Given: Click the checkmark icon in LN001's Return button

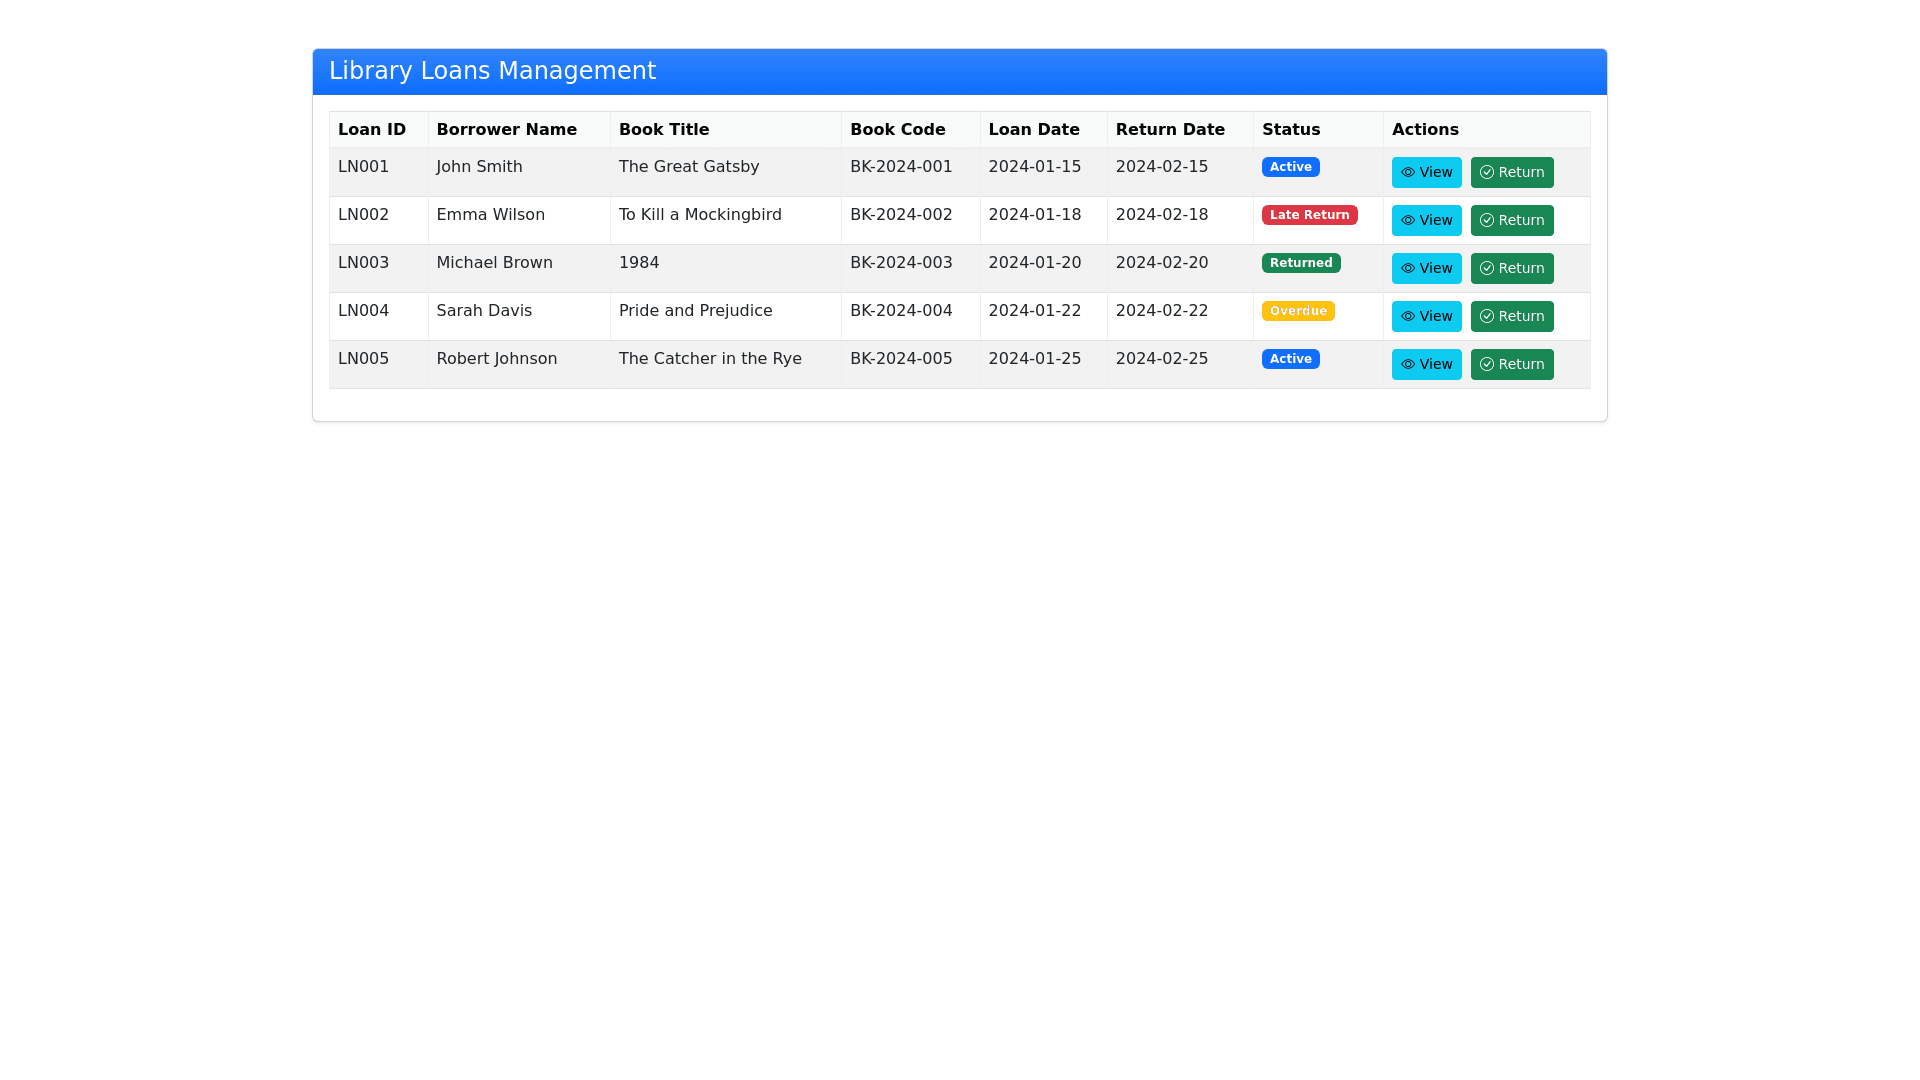Looking at the screenshot, I should click(1487, 172).
